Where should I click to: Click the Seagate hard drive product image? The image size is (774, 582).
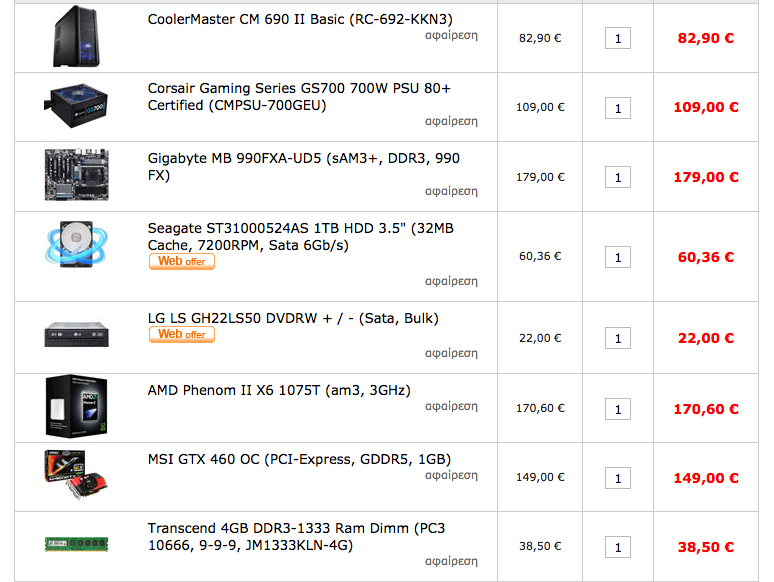(76, 244)
